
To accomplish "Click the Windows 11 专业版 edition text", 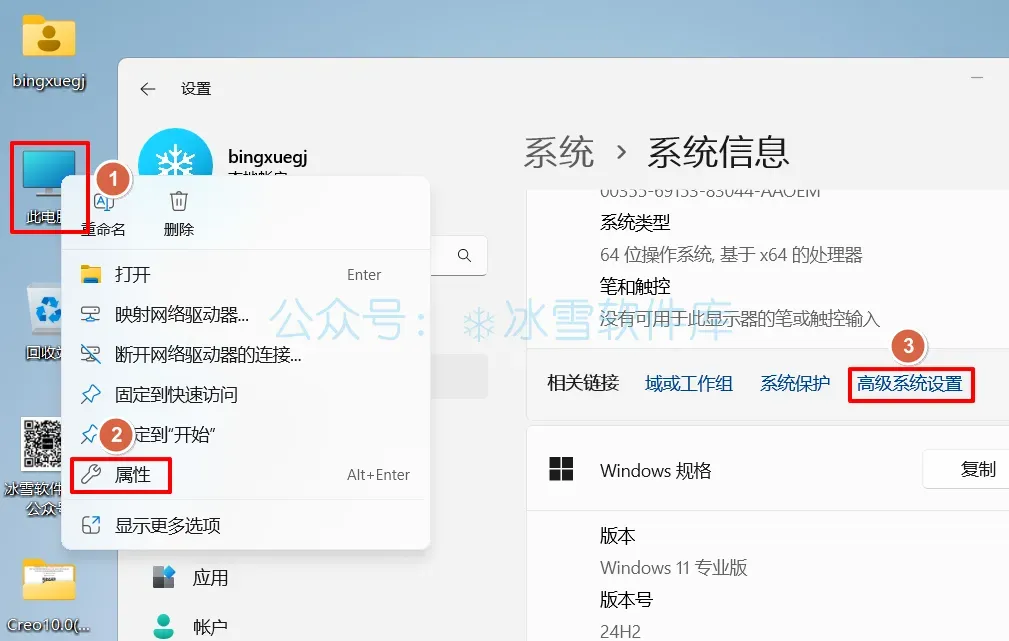I will click(x=674, y=568).
